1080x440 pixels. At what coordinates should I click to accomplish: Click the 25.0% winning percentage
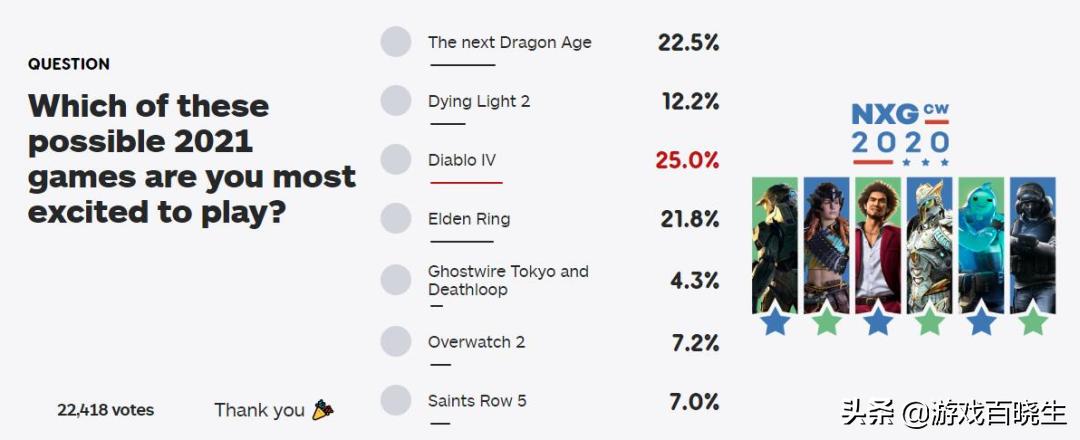[687, 160]
